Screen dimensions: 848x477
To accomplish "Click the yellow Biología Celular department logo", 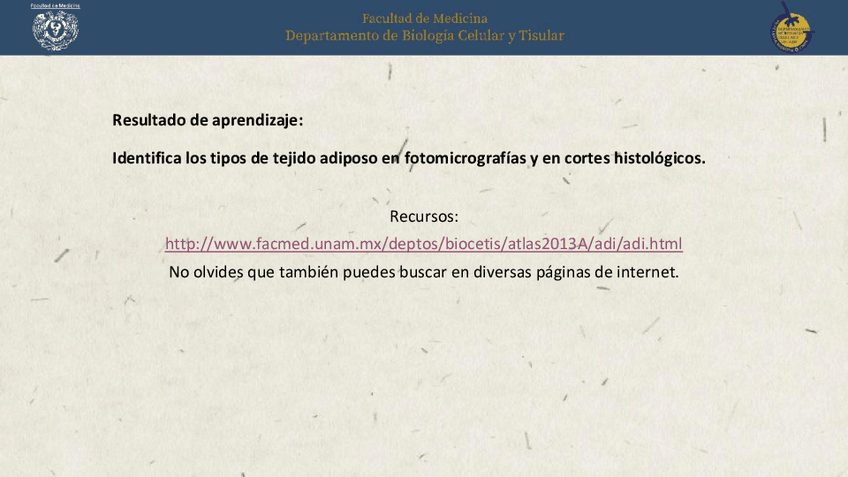I will point(792,27).
